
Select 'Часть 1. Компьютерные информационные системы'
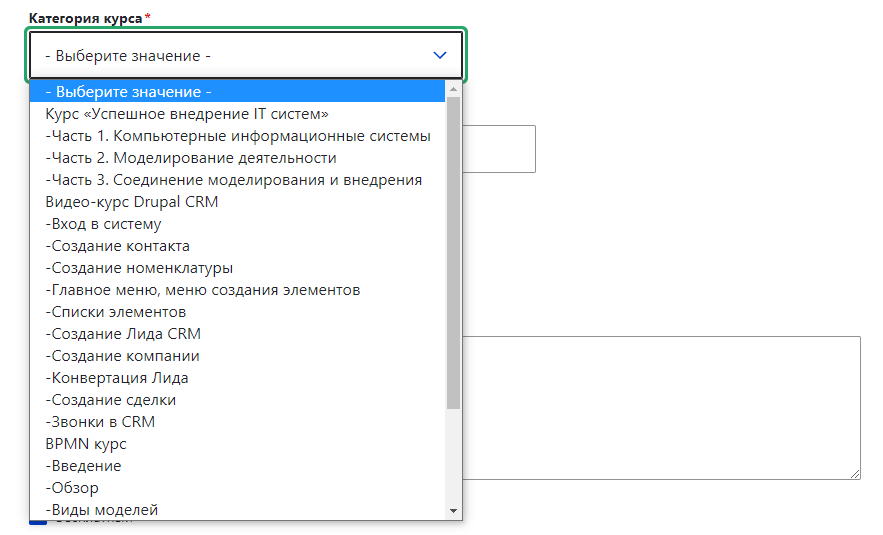coord(237,136)
